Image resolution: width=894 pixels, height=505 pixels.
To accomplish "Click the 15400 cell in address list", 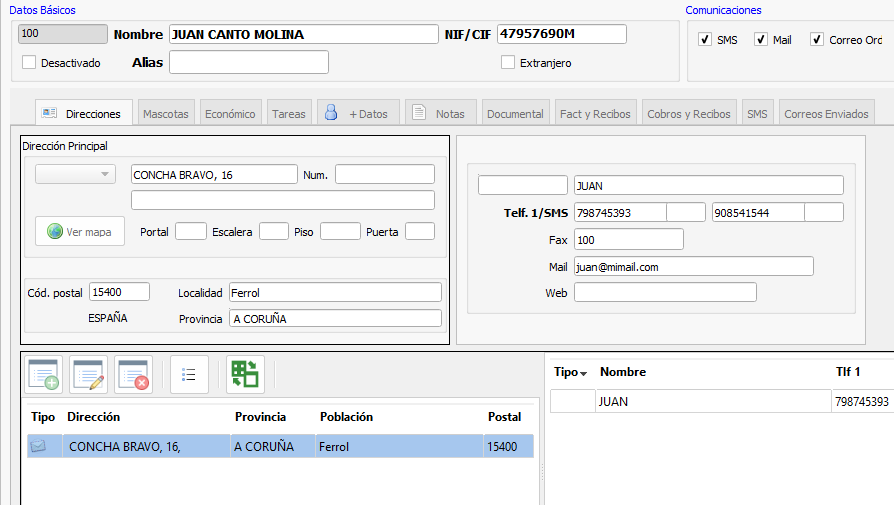I will (x=509, y=446).
